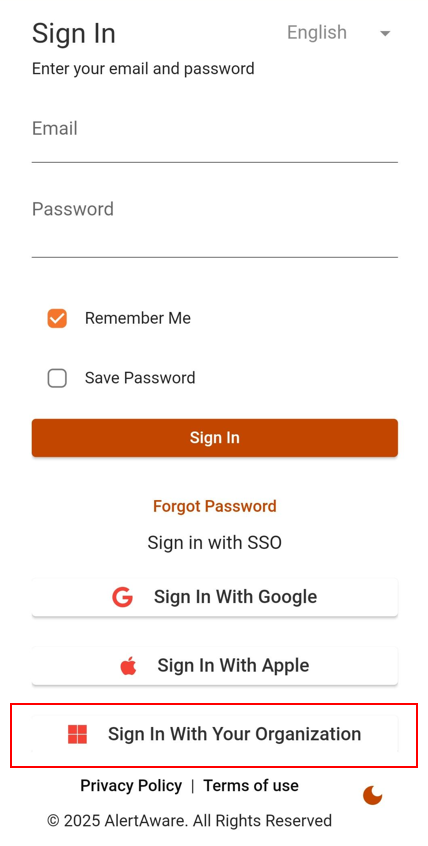The height and width of the screenshot is (846, 428).
Task: Click the Apple logo icon
Action: (x=128, y=666)
